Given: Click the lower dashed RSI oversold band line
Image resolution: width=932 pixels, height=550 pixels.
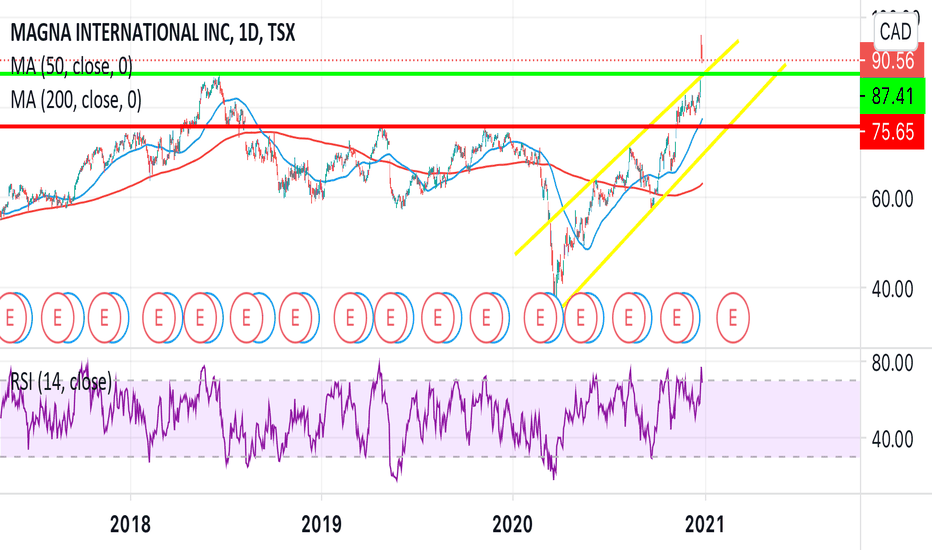Looking at the screenshot, I should pyautogui.click(x=430, y=457).
